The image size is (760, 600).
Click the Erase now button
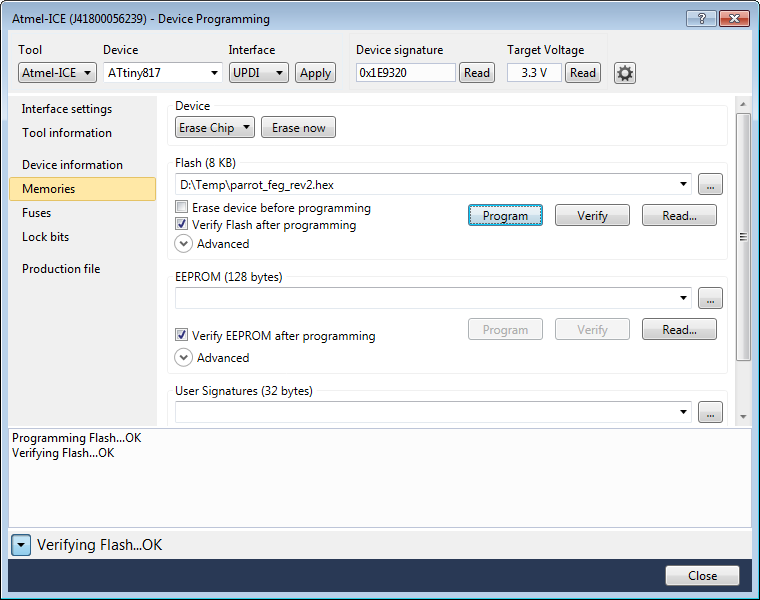click(299, 127)
